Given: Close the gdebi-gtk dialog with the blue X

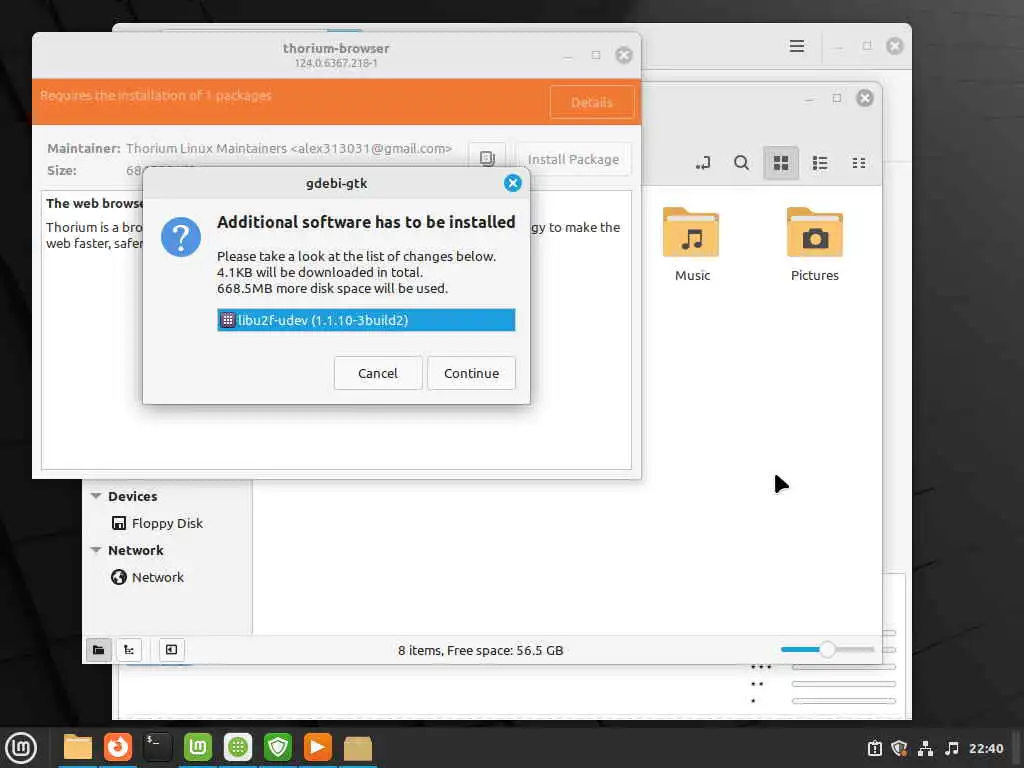Looking at the screenshot, I should [x=513, y=184].
